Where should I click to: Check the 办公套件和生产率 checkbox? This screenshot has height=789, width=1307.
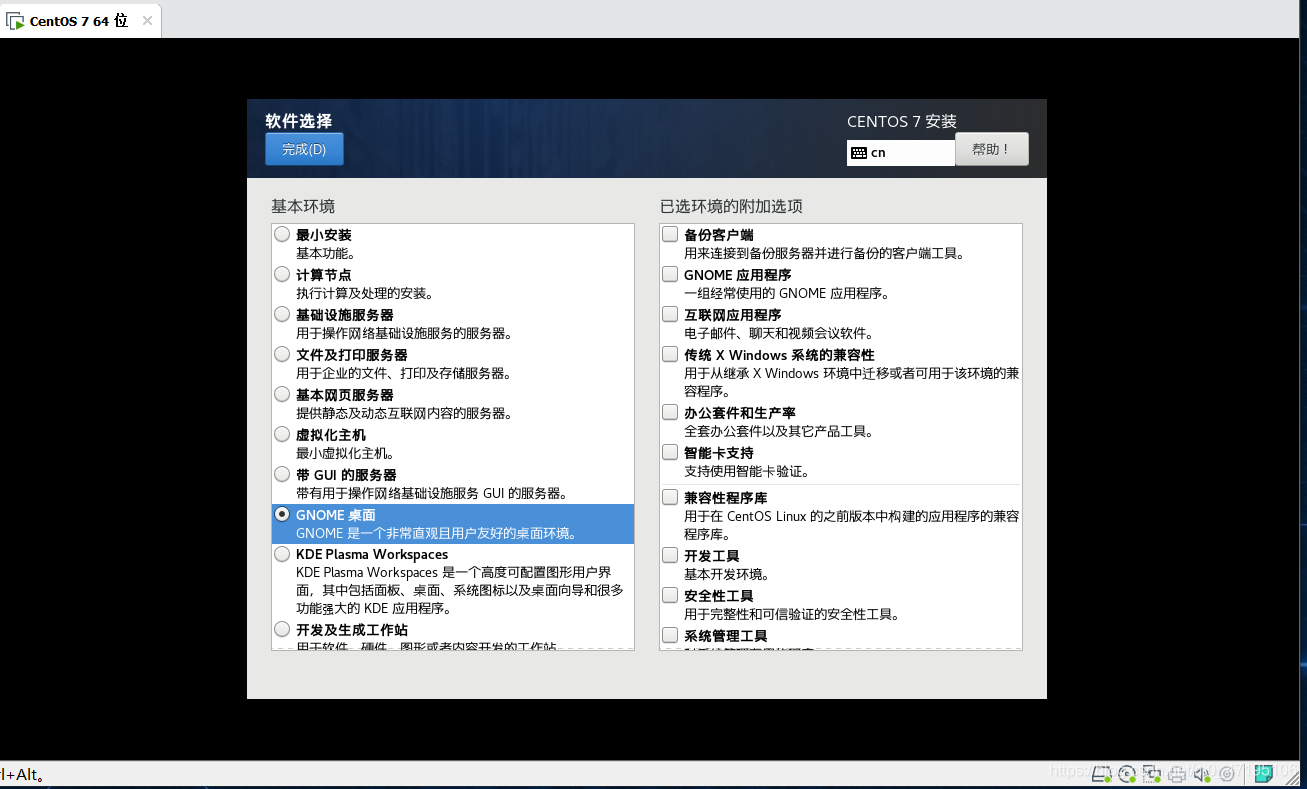pos(670,412)
